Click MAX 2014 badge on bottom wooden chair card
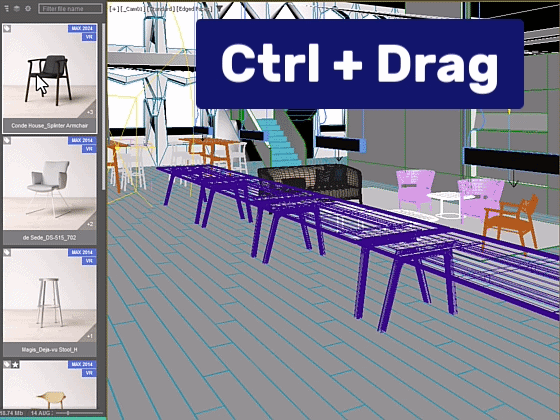 [x=82, y=364]
